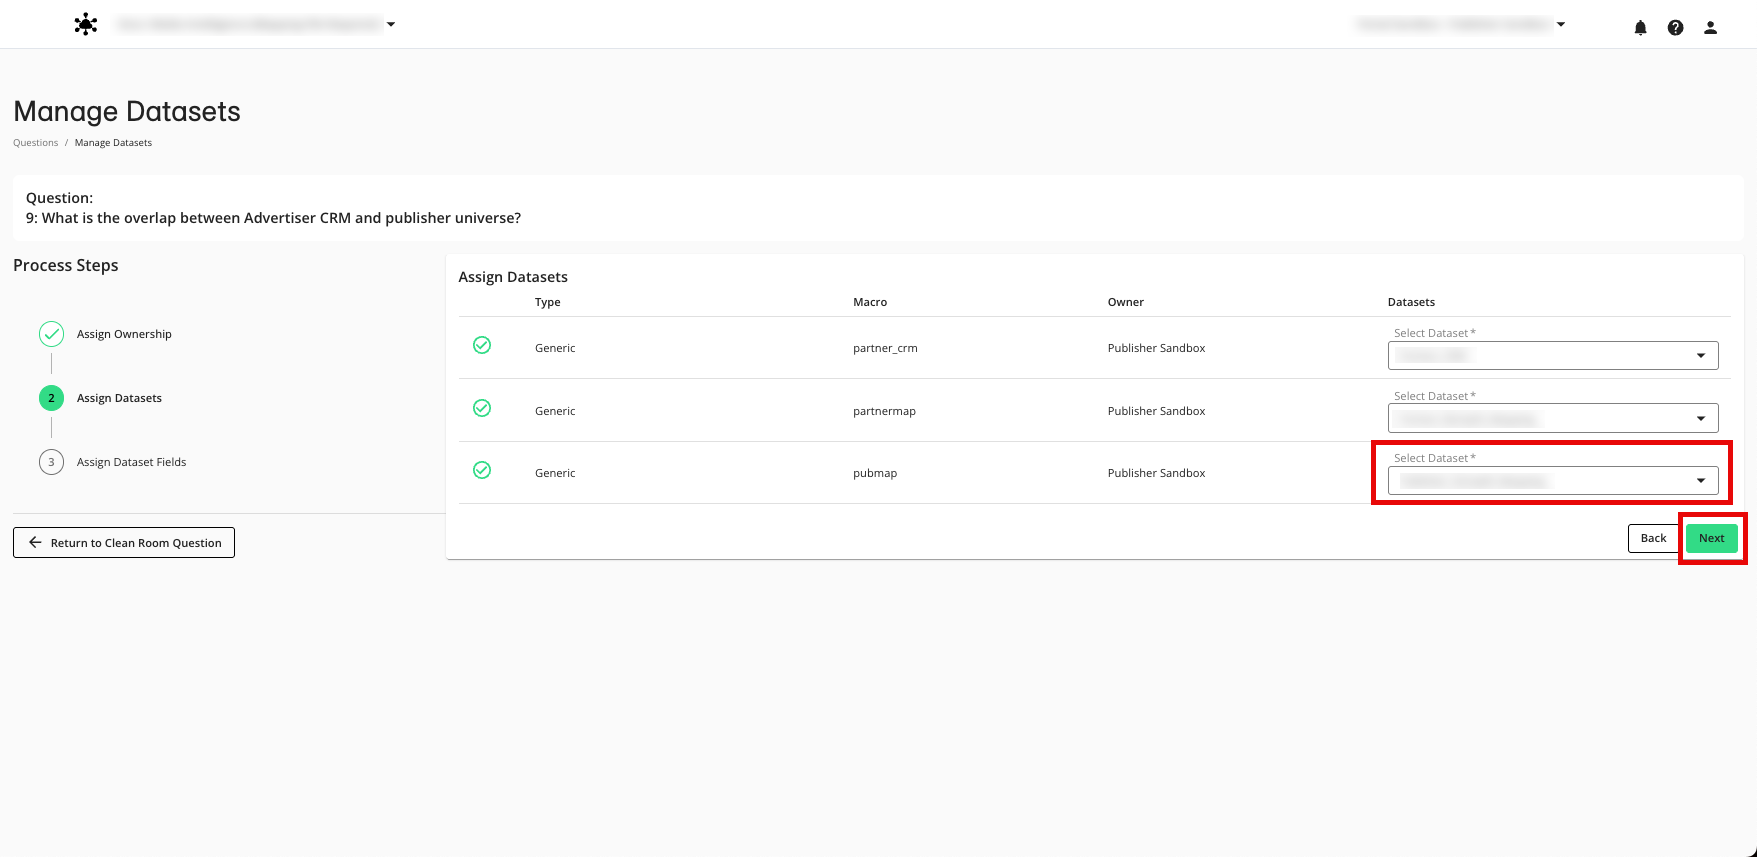Click the Questions breadcrumb link
The height and width of the screenshot is (857, 1757).
point(36,143)
